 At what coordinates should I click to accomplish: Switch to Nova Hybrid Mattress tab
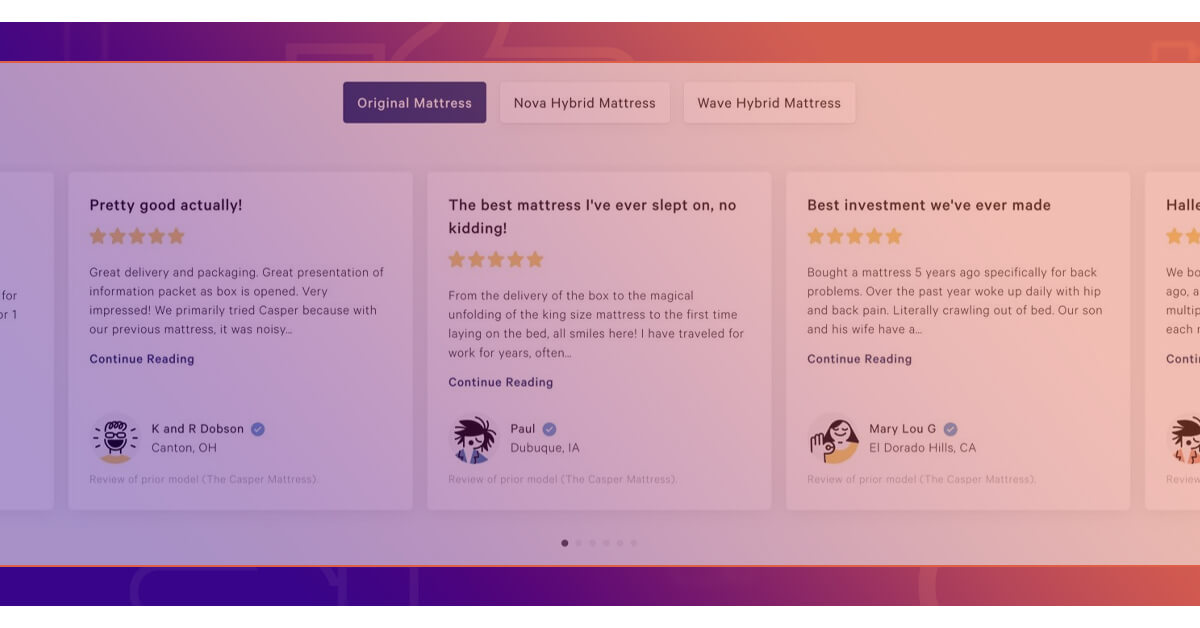click(585, 103)
